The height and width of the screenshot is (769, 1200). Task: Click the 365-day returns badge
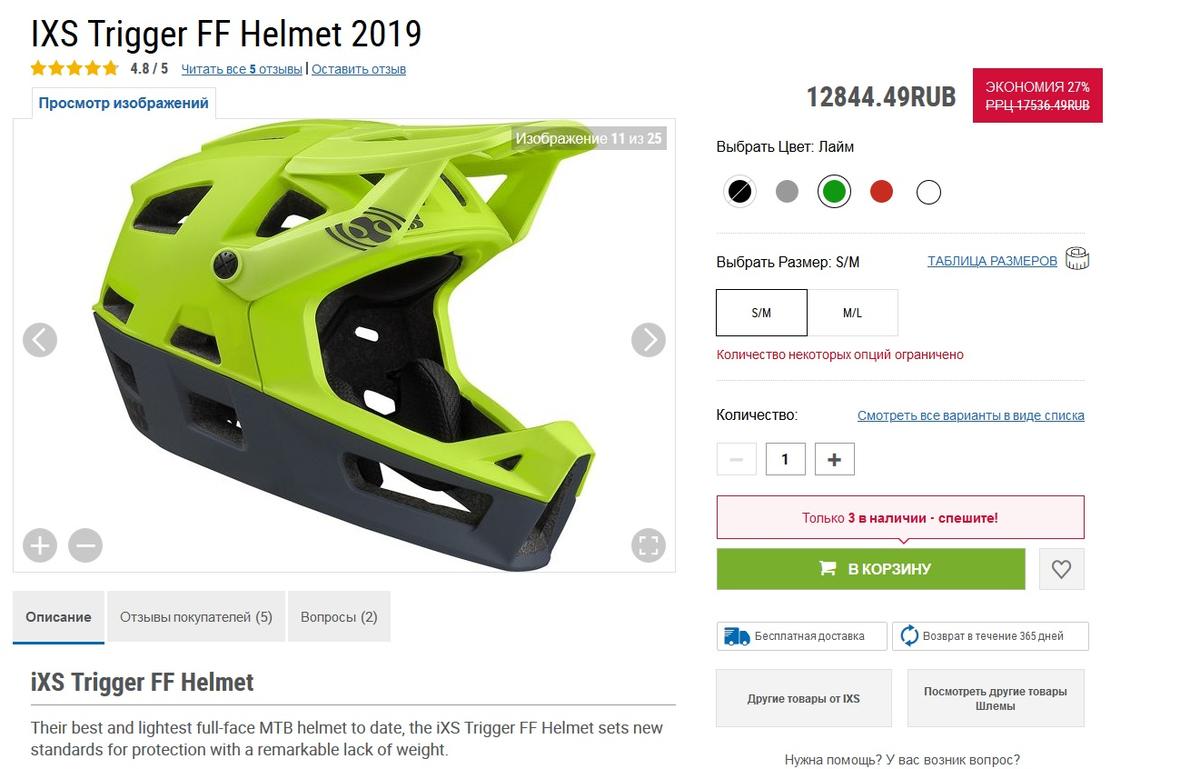tap(990, 636)
